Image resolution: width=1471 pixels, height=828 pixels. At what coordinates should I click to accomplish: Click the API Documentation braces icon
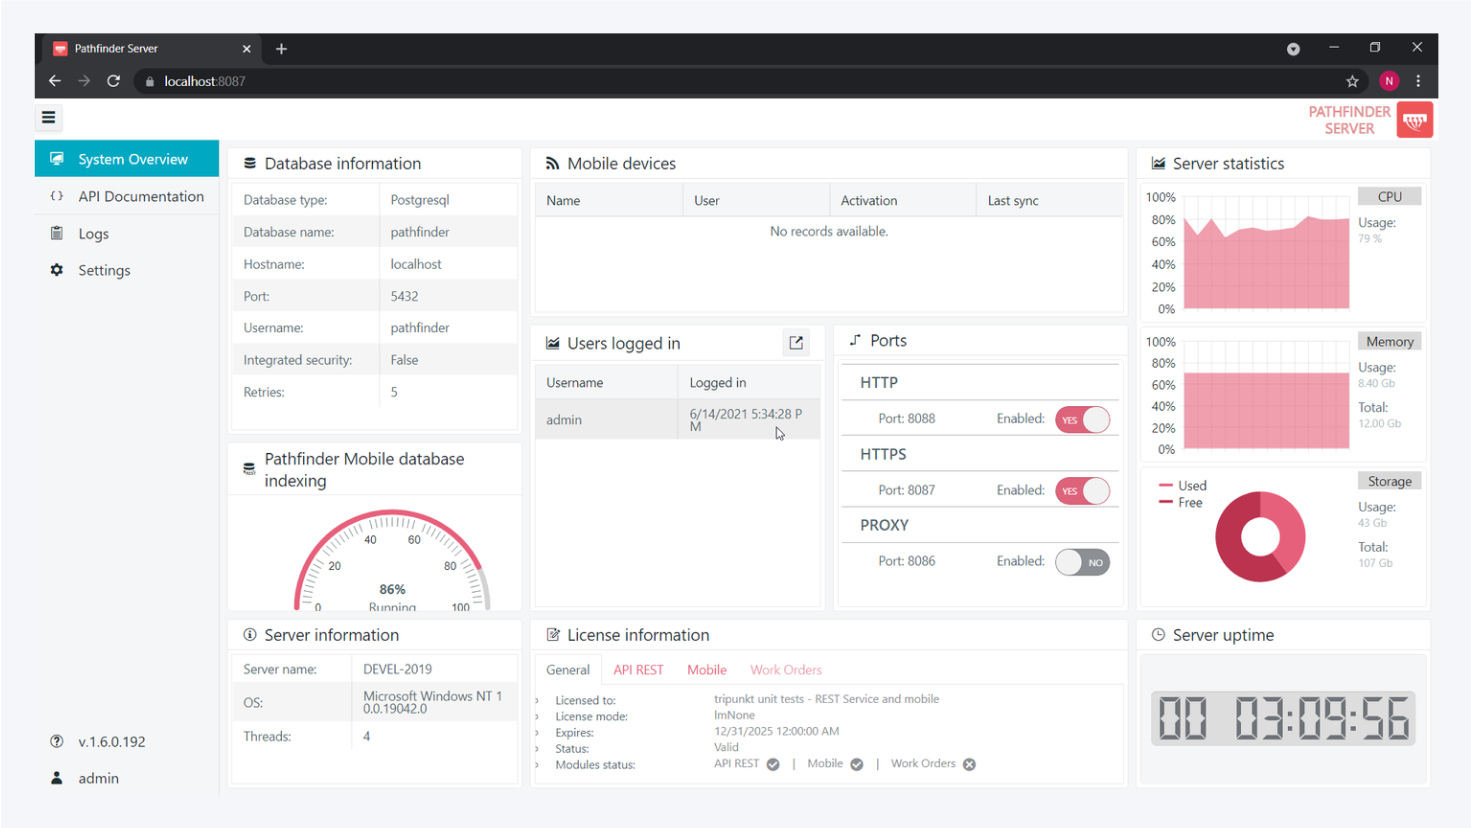[x=57, y=196]
